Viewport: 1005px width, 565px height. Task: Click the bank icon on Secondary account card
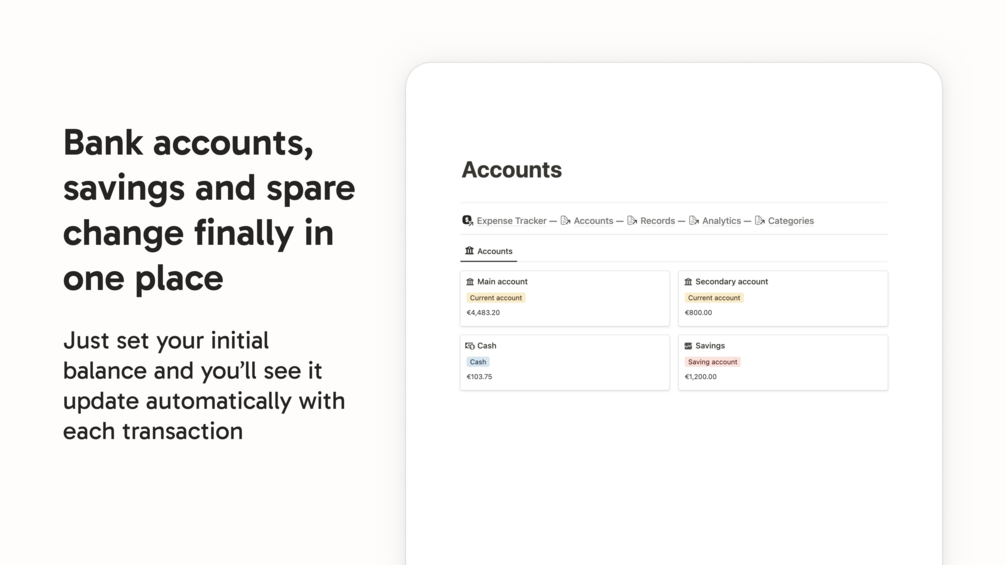(x=688, y=281)
